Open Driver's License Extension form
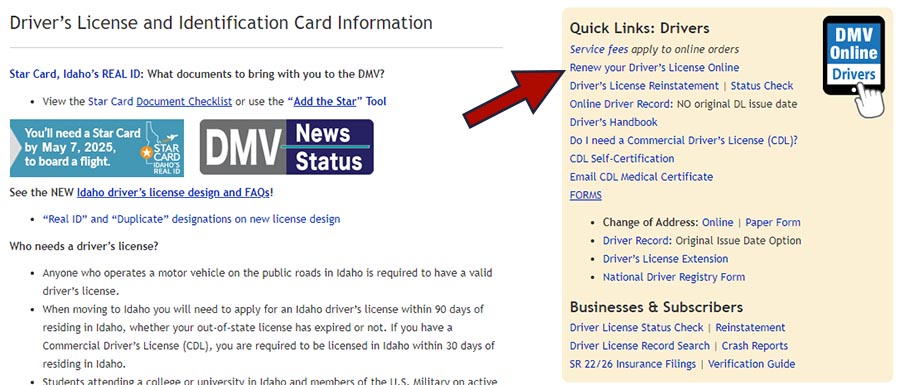900x385 pixels. 665,259
